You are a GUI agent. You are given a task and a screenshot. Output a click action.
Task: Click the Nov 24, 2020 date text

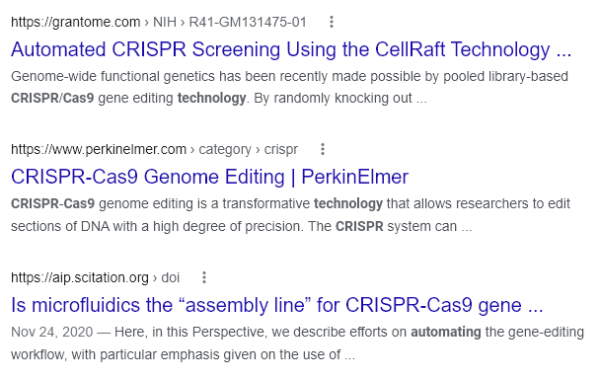[52, 332]
